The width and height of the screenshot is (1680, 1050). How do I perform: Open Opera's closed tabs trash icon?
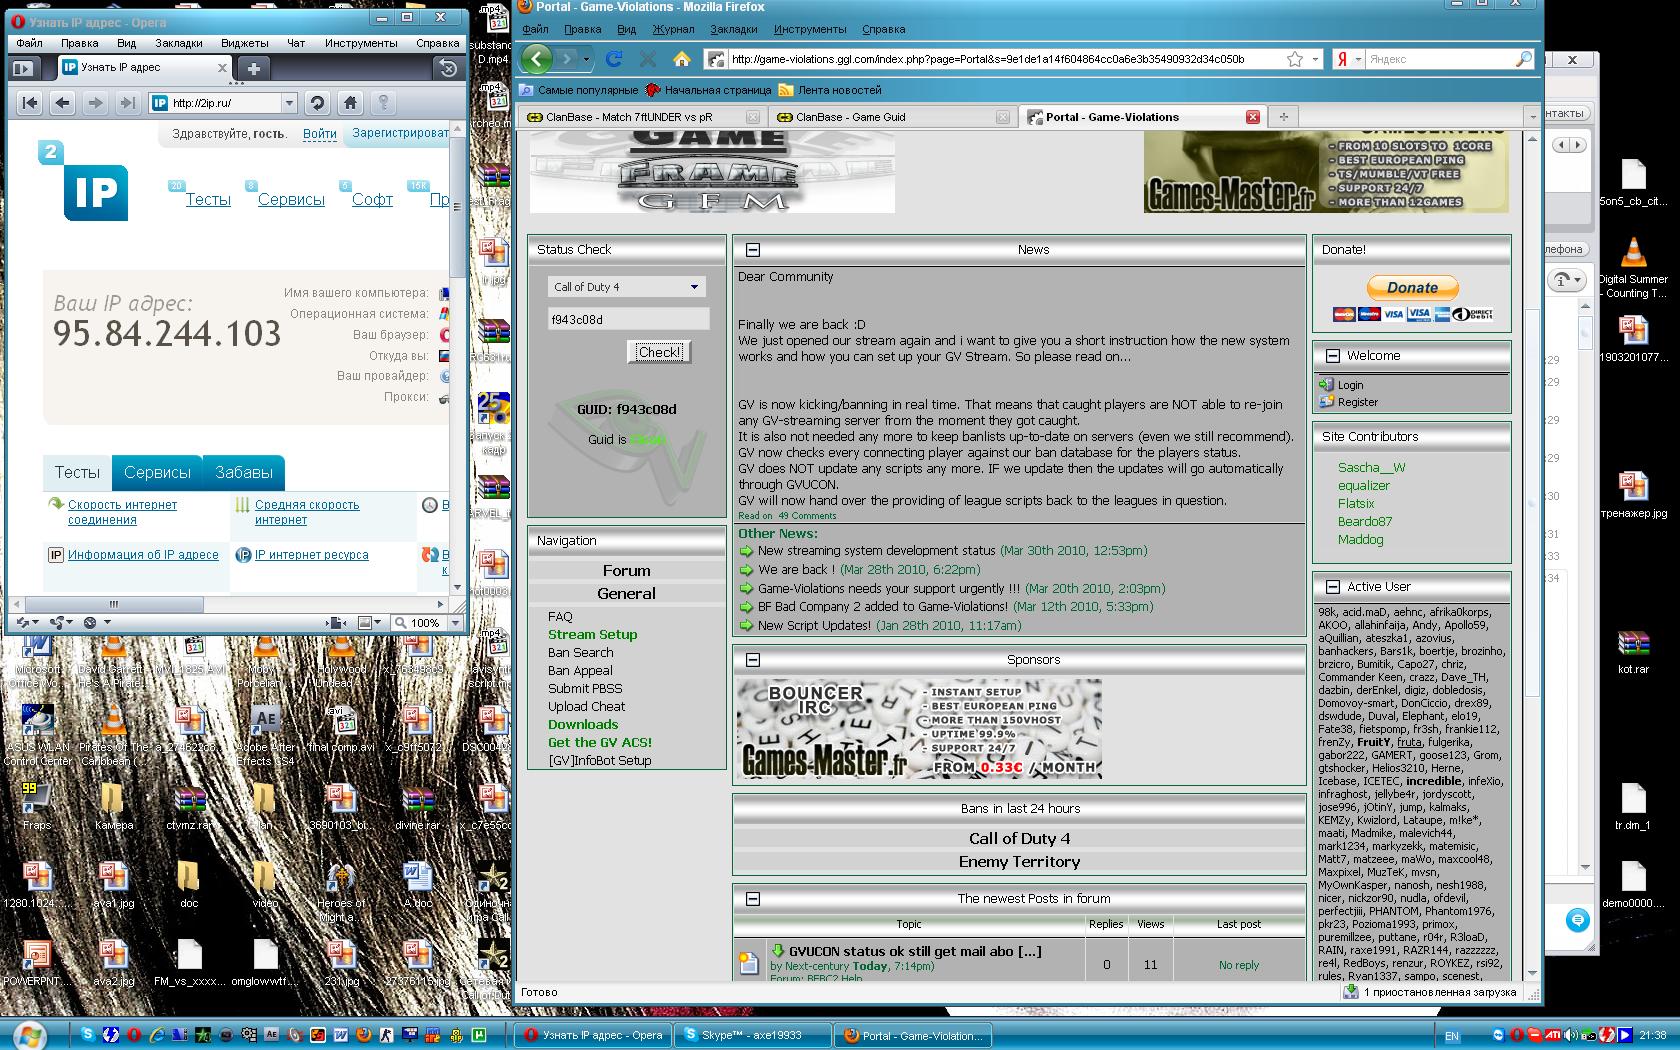coord(449,68)
